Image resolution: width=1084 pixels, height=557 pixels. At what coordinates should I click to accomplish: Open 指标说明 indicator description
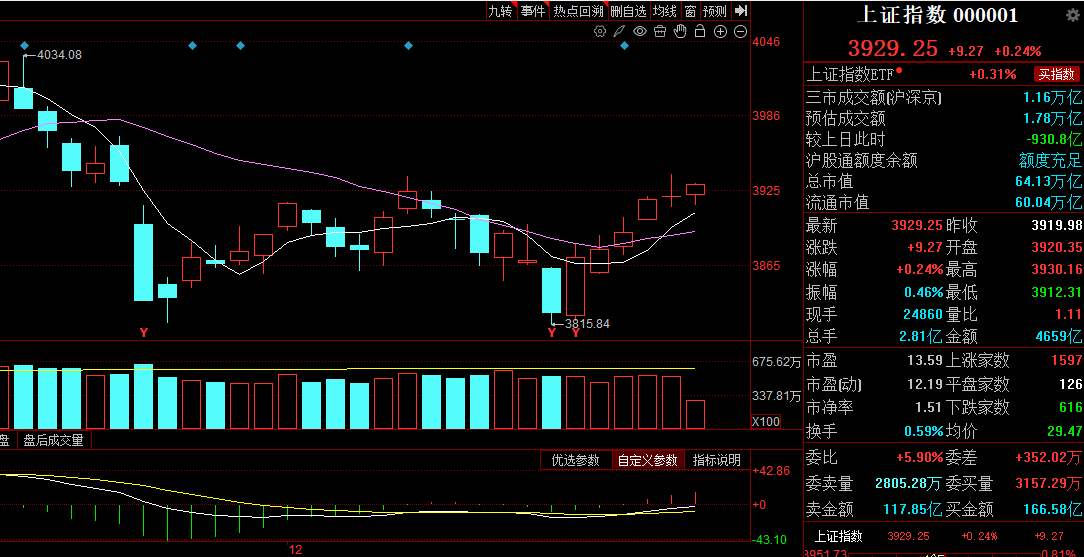(717, 460)
